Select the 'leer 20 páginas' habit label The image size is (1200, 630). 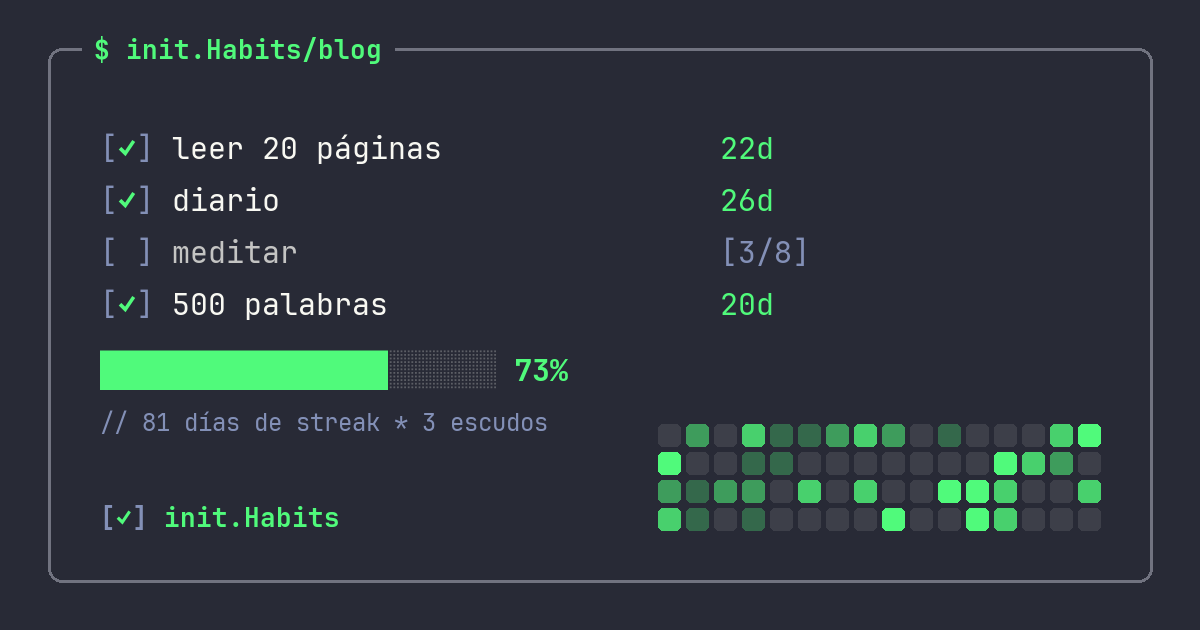tap(306, 149)
